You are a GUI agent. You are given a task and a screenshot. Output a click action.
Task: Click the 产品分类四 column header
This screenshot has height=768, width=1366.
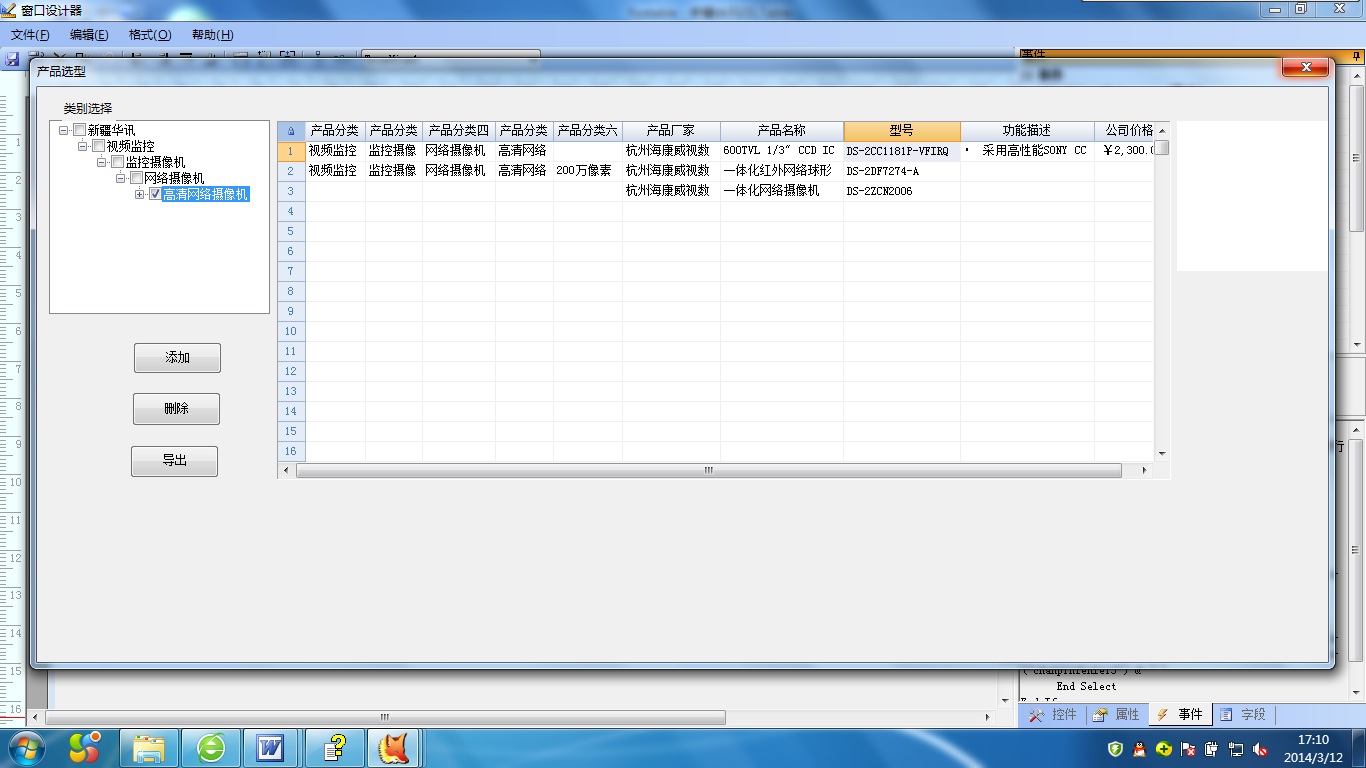[459, 131]
